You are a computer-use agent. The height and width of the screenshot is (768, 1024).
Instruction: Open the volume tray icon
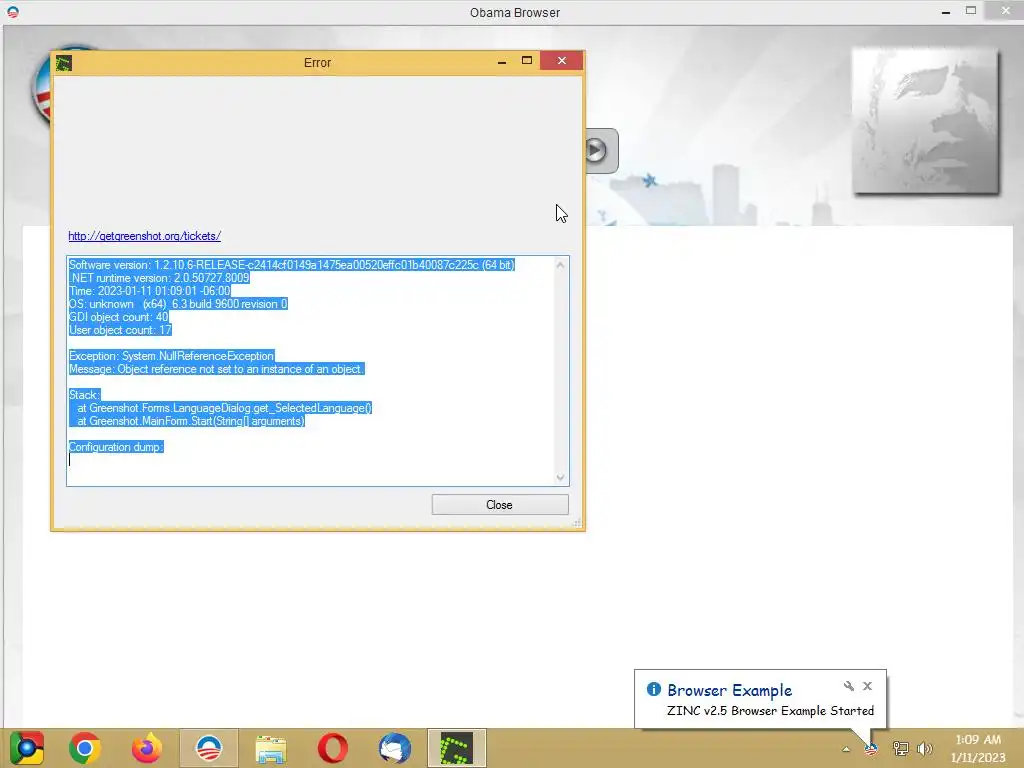click(x=925, y=748)
